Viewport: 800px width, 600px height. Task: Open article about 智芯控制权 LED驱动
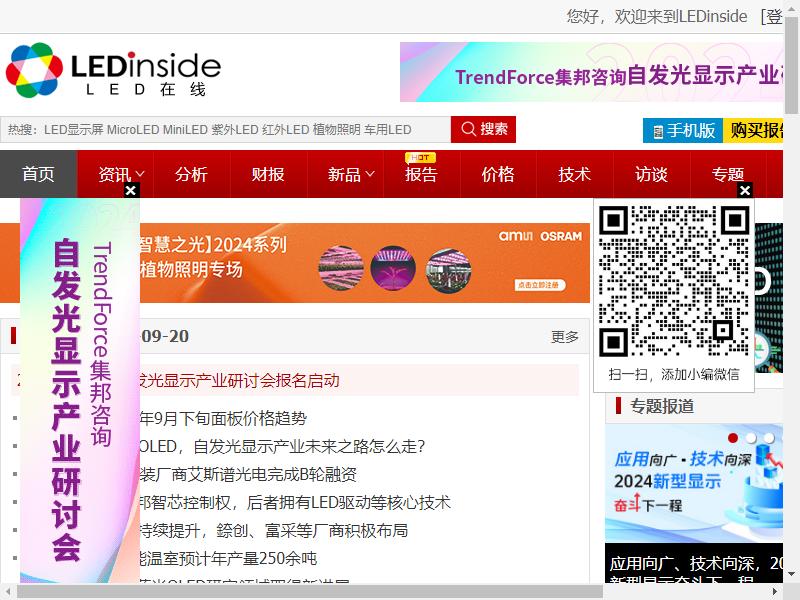tap(295, 503)
